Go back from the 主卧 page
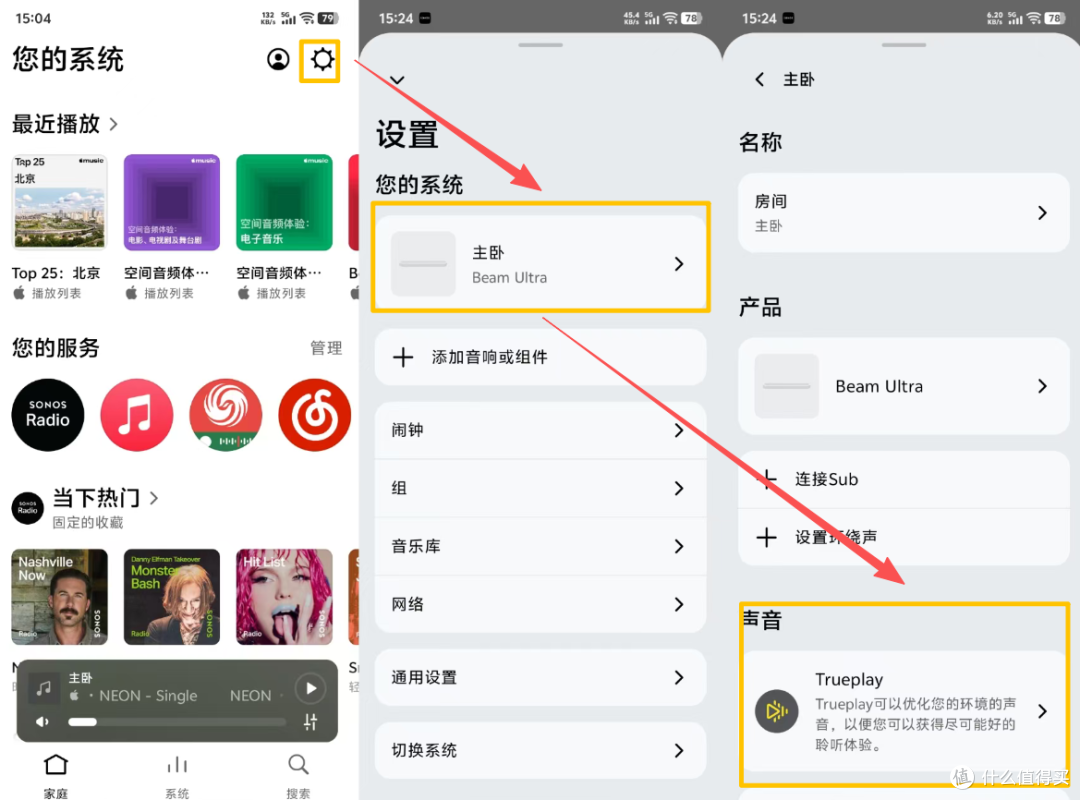1080x800 pixels. [x=759, y=79]
